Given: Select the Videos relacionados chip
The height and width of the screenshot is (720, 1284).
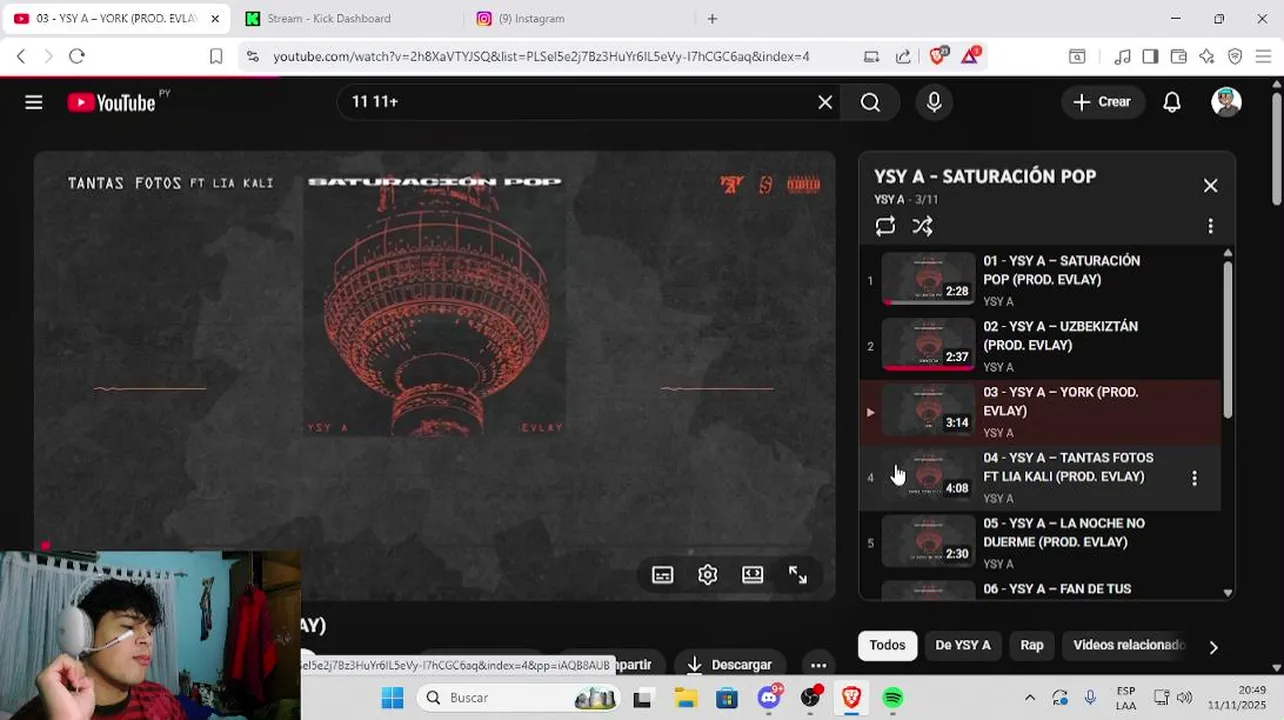Looking at the screenshot, I should [x=1128, y=646].
